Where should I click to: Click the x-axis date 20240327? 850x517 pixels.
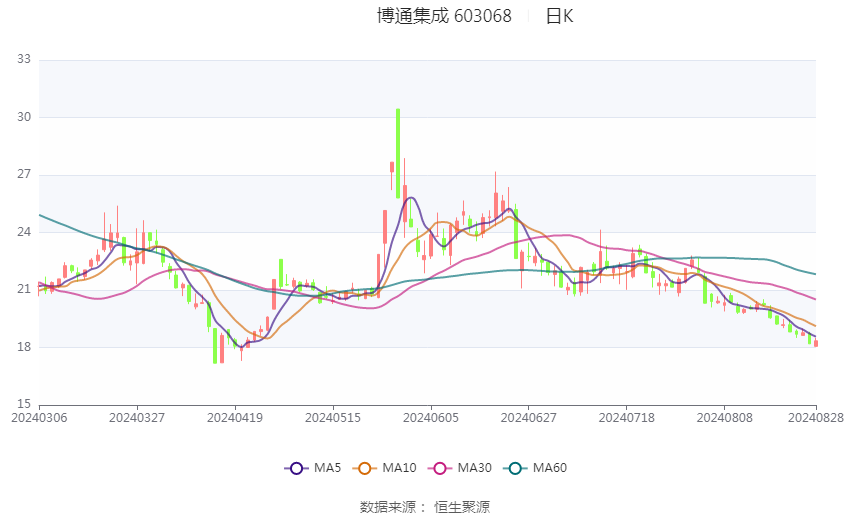(x=137, y=418)
